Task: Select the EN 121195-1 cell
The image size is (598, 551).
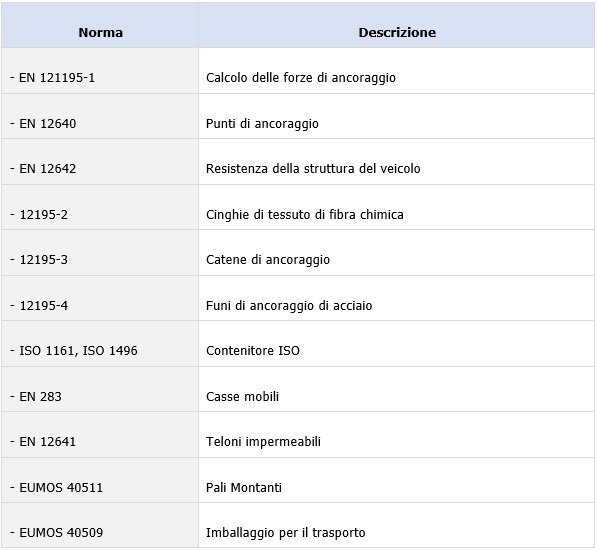Action: pyautogui.click(x=100, y=71)
